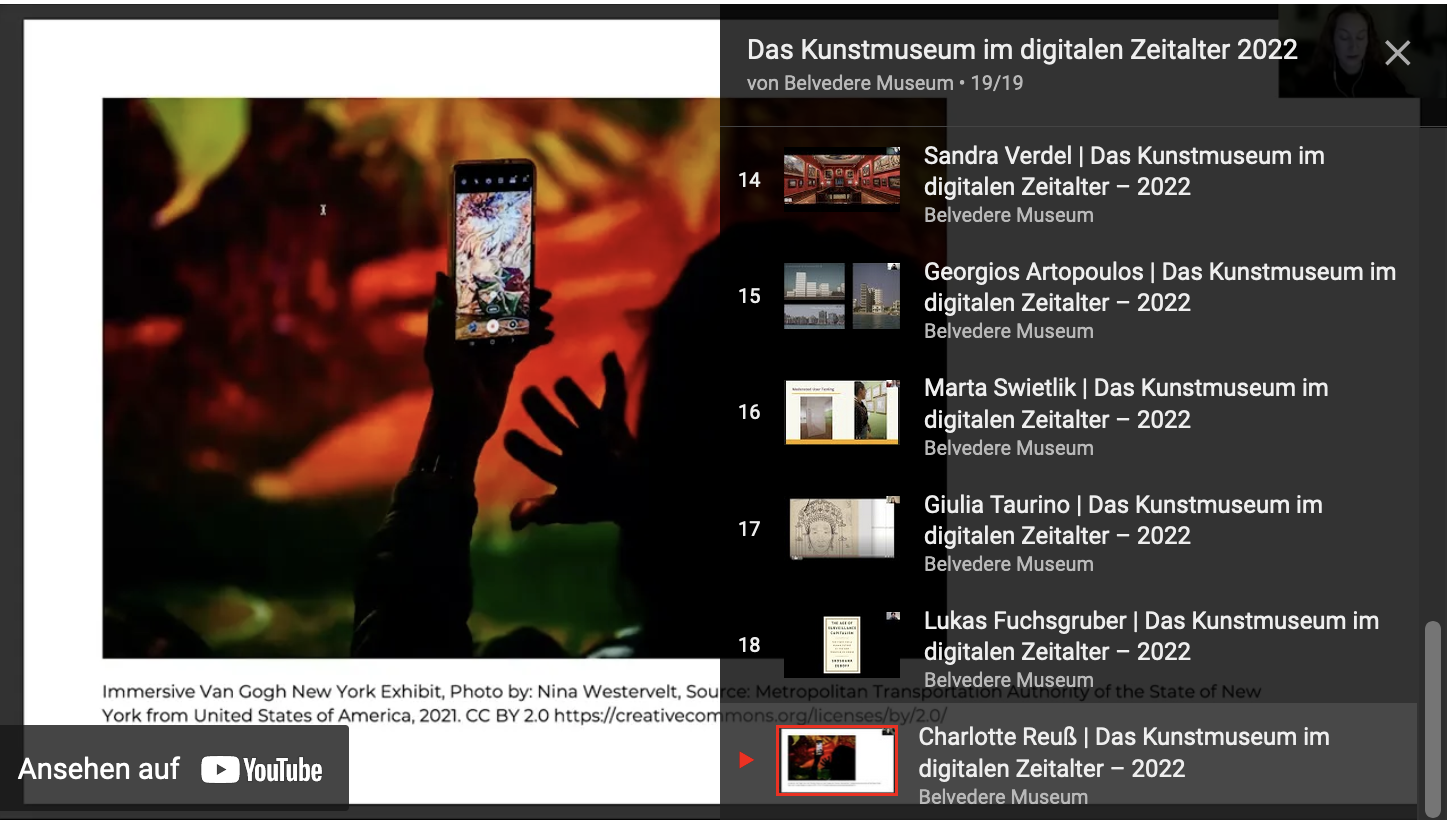Select the Georgios Artopoulos thumbnail with buildings

(x=841, y=296)
